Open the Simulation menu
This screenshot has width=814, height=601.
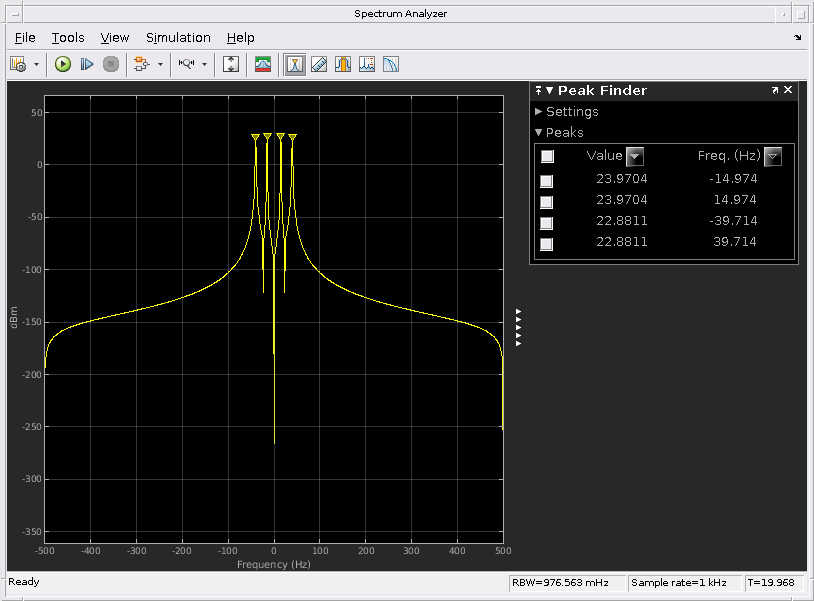[178, 38]
